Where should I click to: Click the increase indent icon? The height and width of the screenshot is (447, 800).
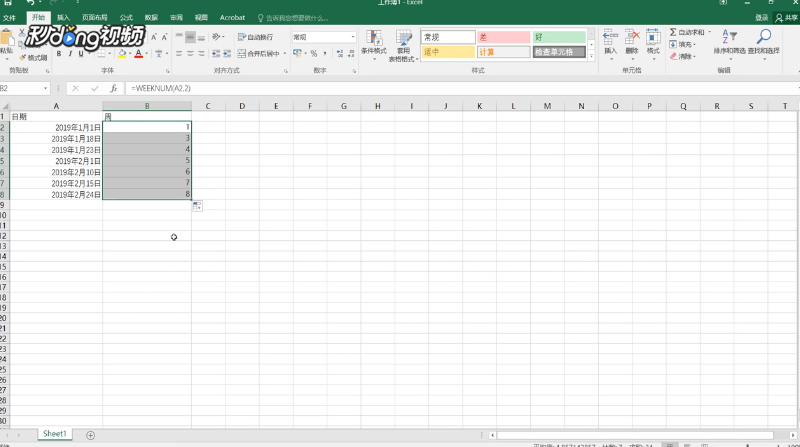point(227,54)
